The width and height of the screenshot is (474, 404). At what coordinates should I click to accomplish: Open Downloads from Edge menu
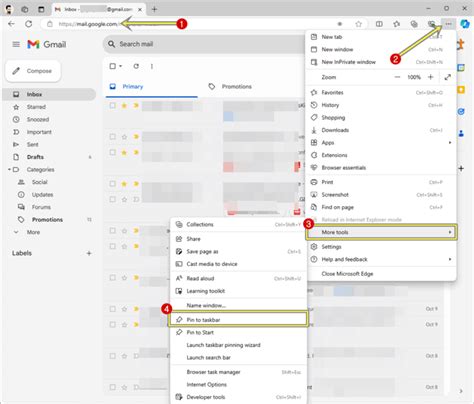(x=381, y=130)
